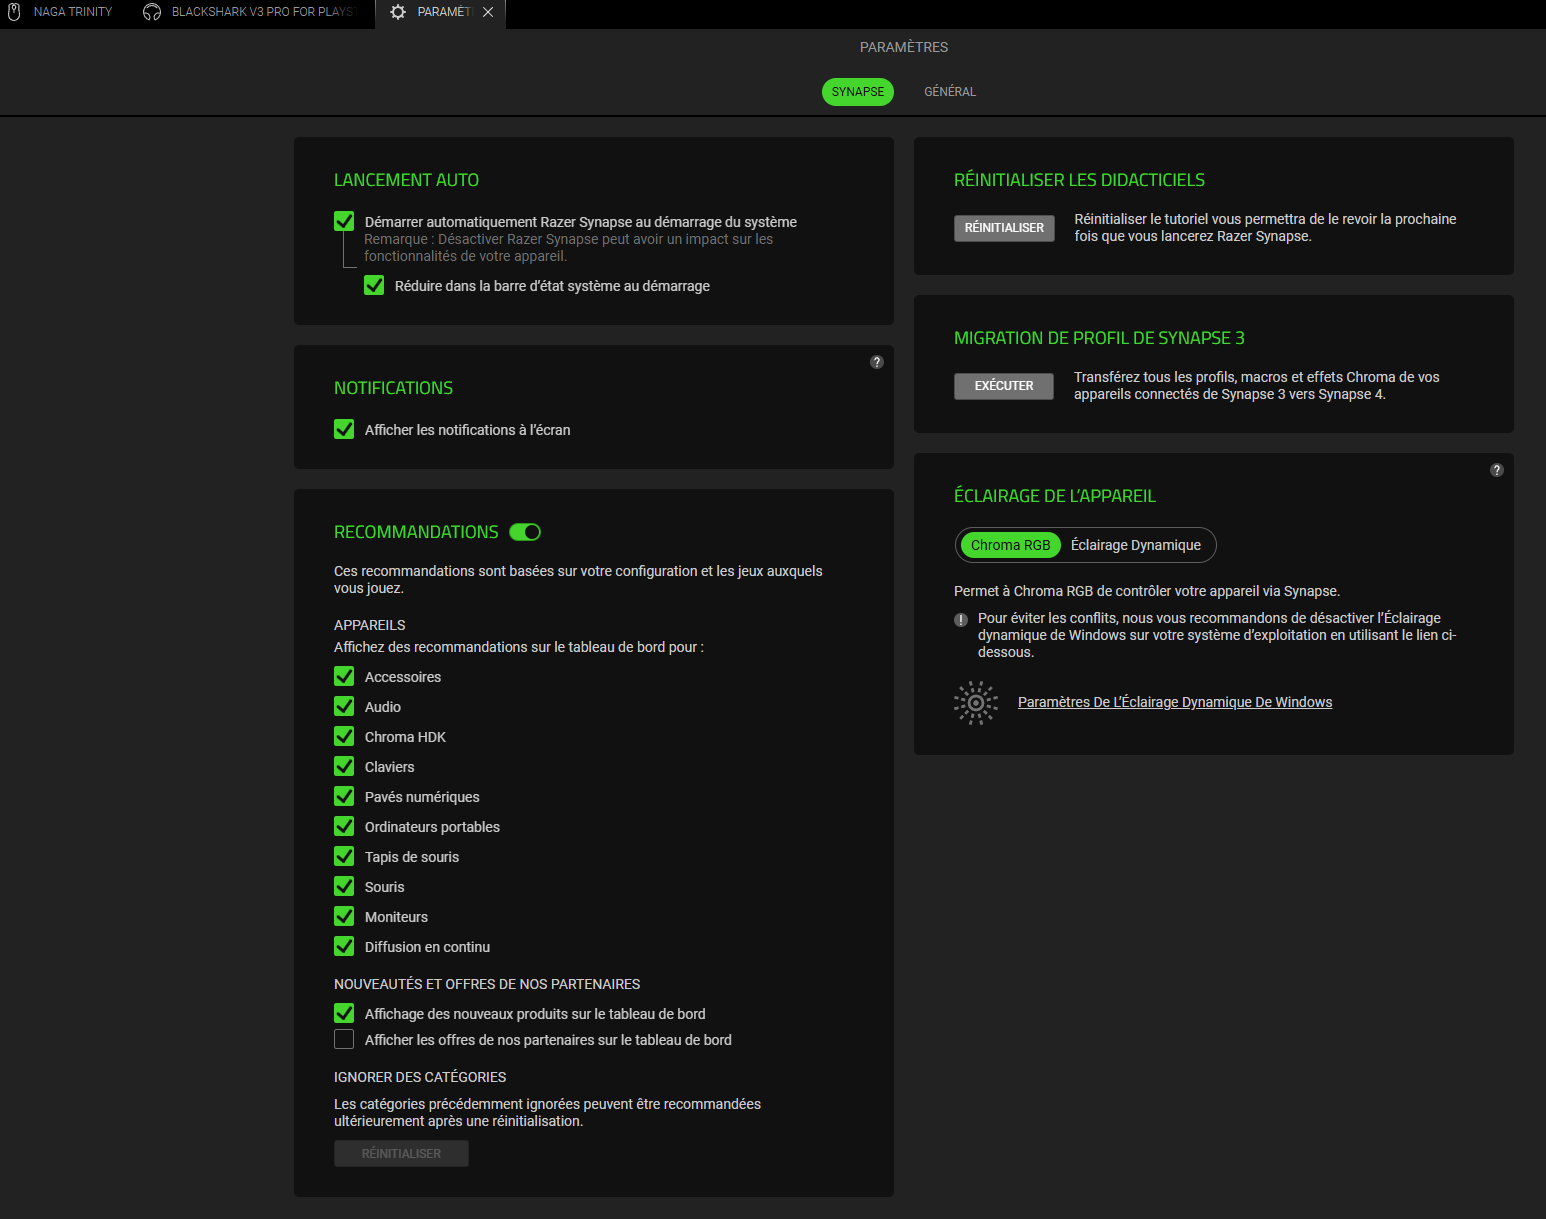Image resolution: width=1546 pixels, height=1219 pixels.
Task: Click the gear icon on Paramètres tab
Action: 398,12
